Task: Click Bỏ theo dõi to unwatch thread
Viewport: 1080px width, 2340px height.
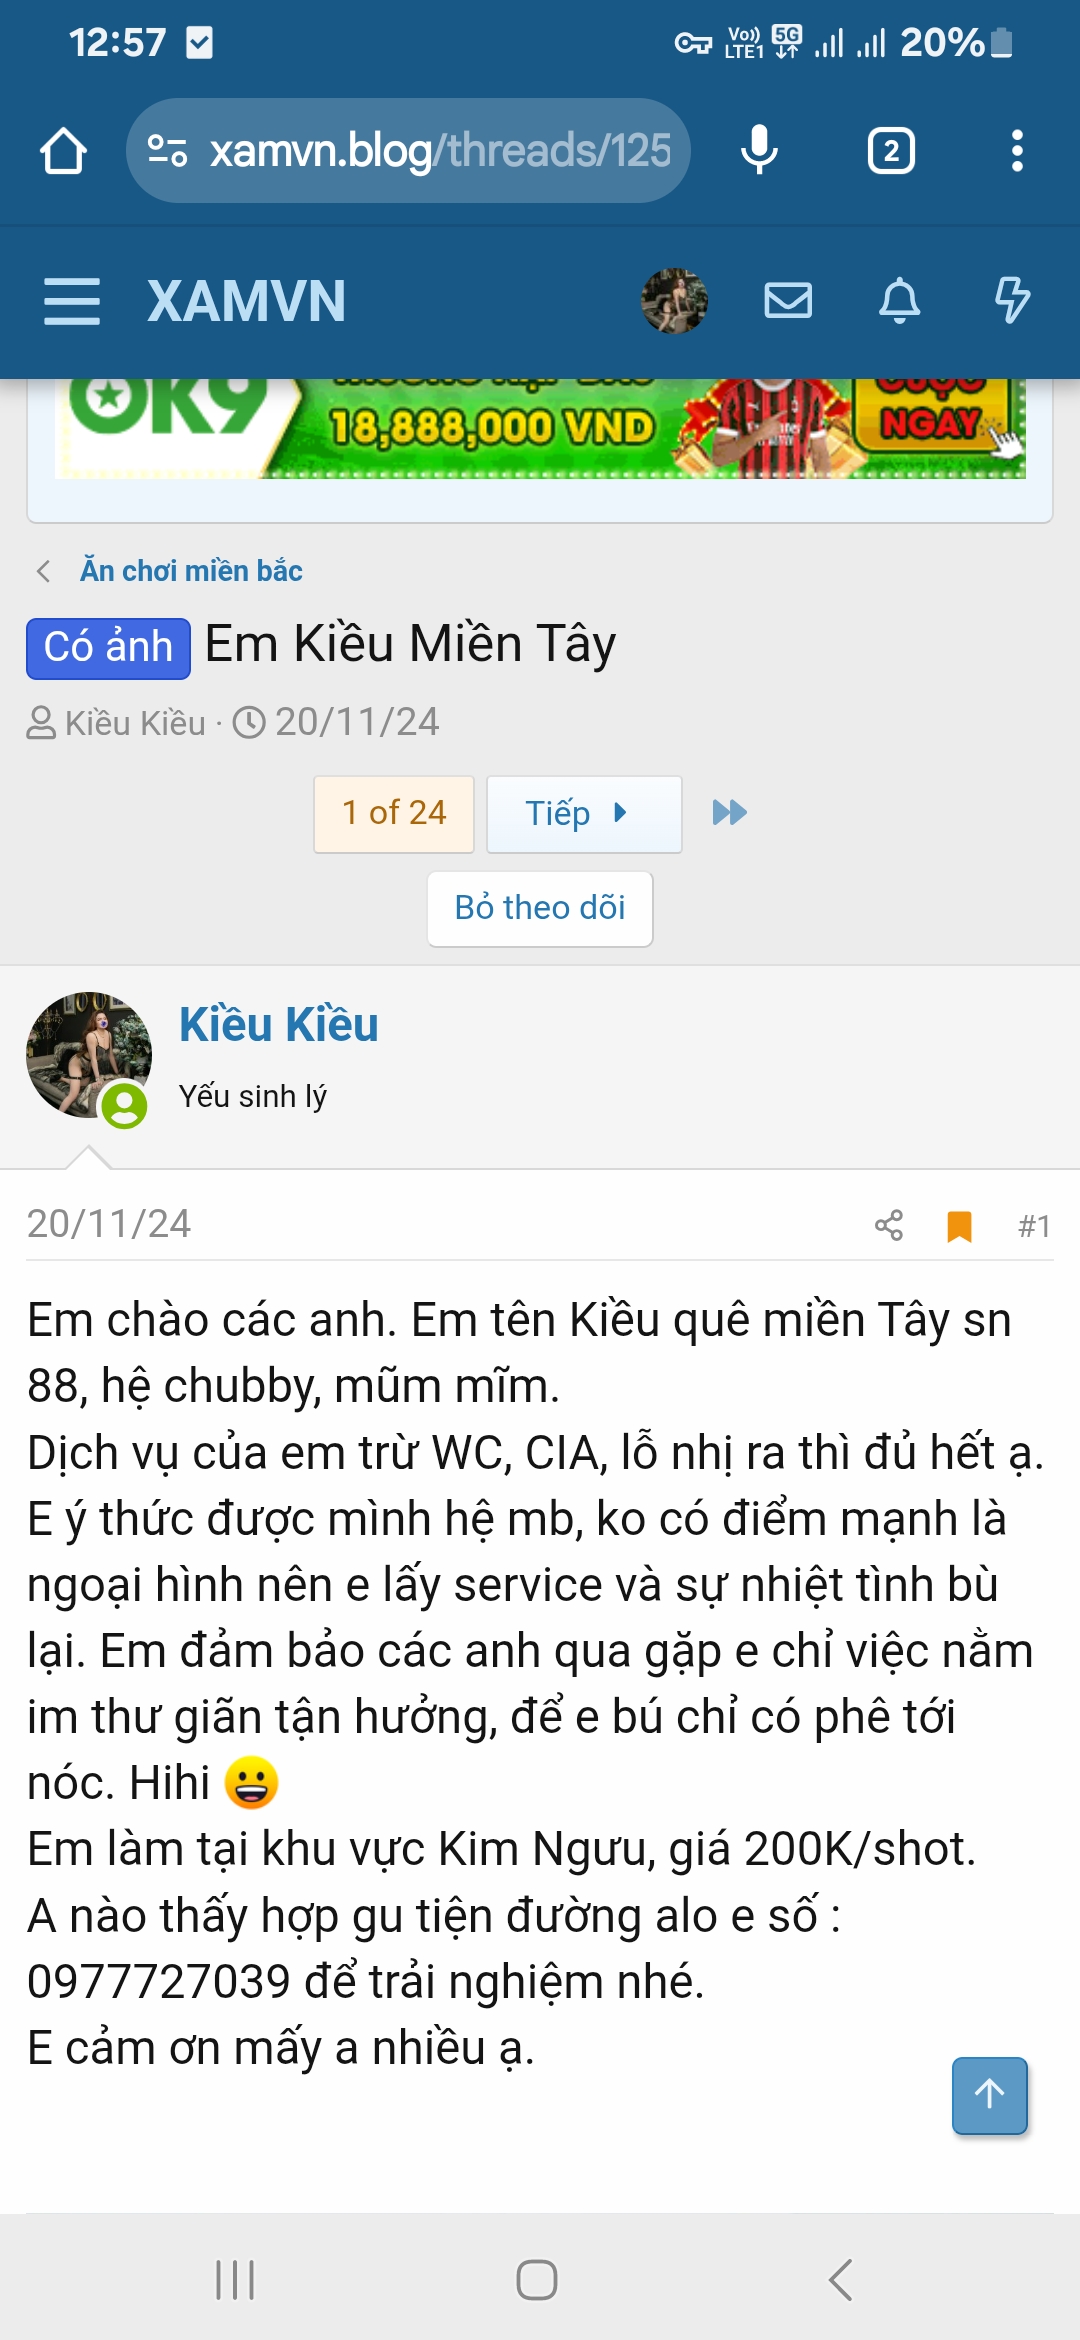Action: pos(540,908)
